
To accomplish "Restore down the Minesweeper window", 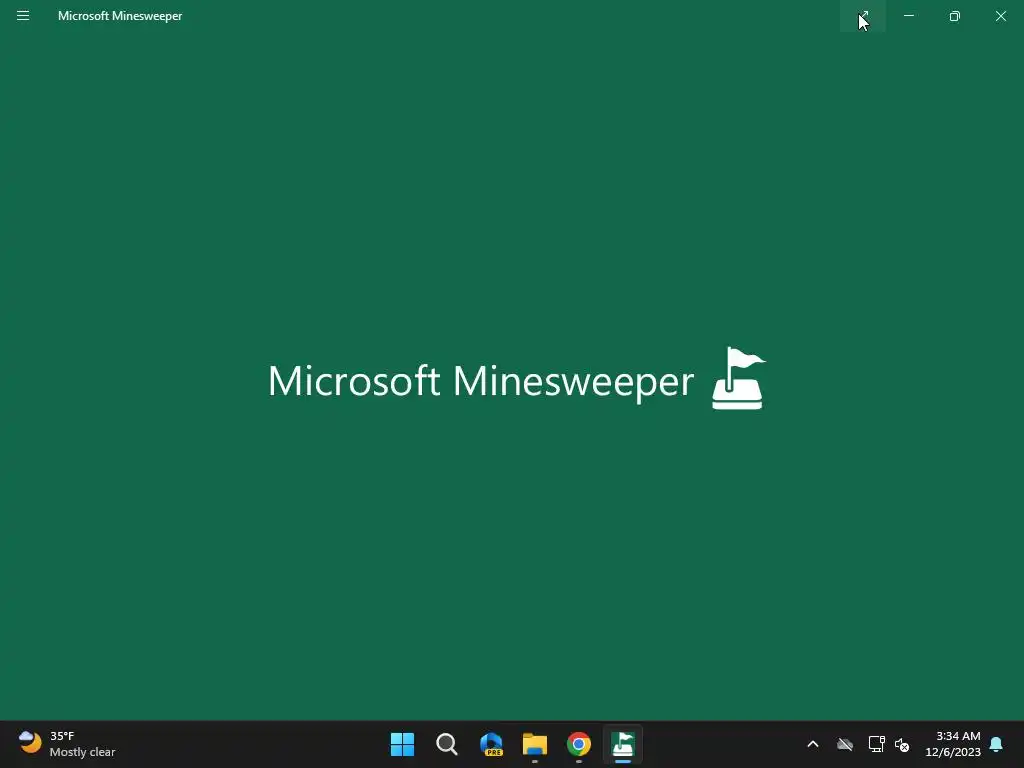I will (954, 16).
